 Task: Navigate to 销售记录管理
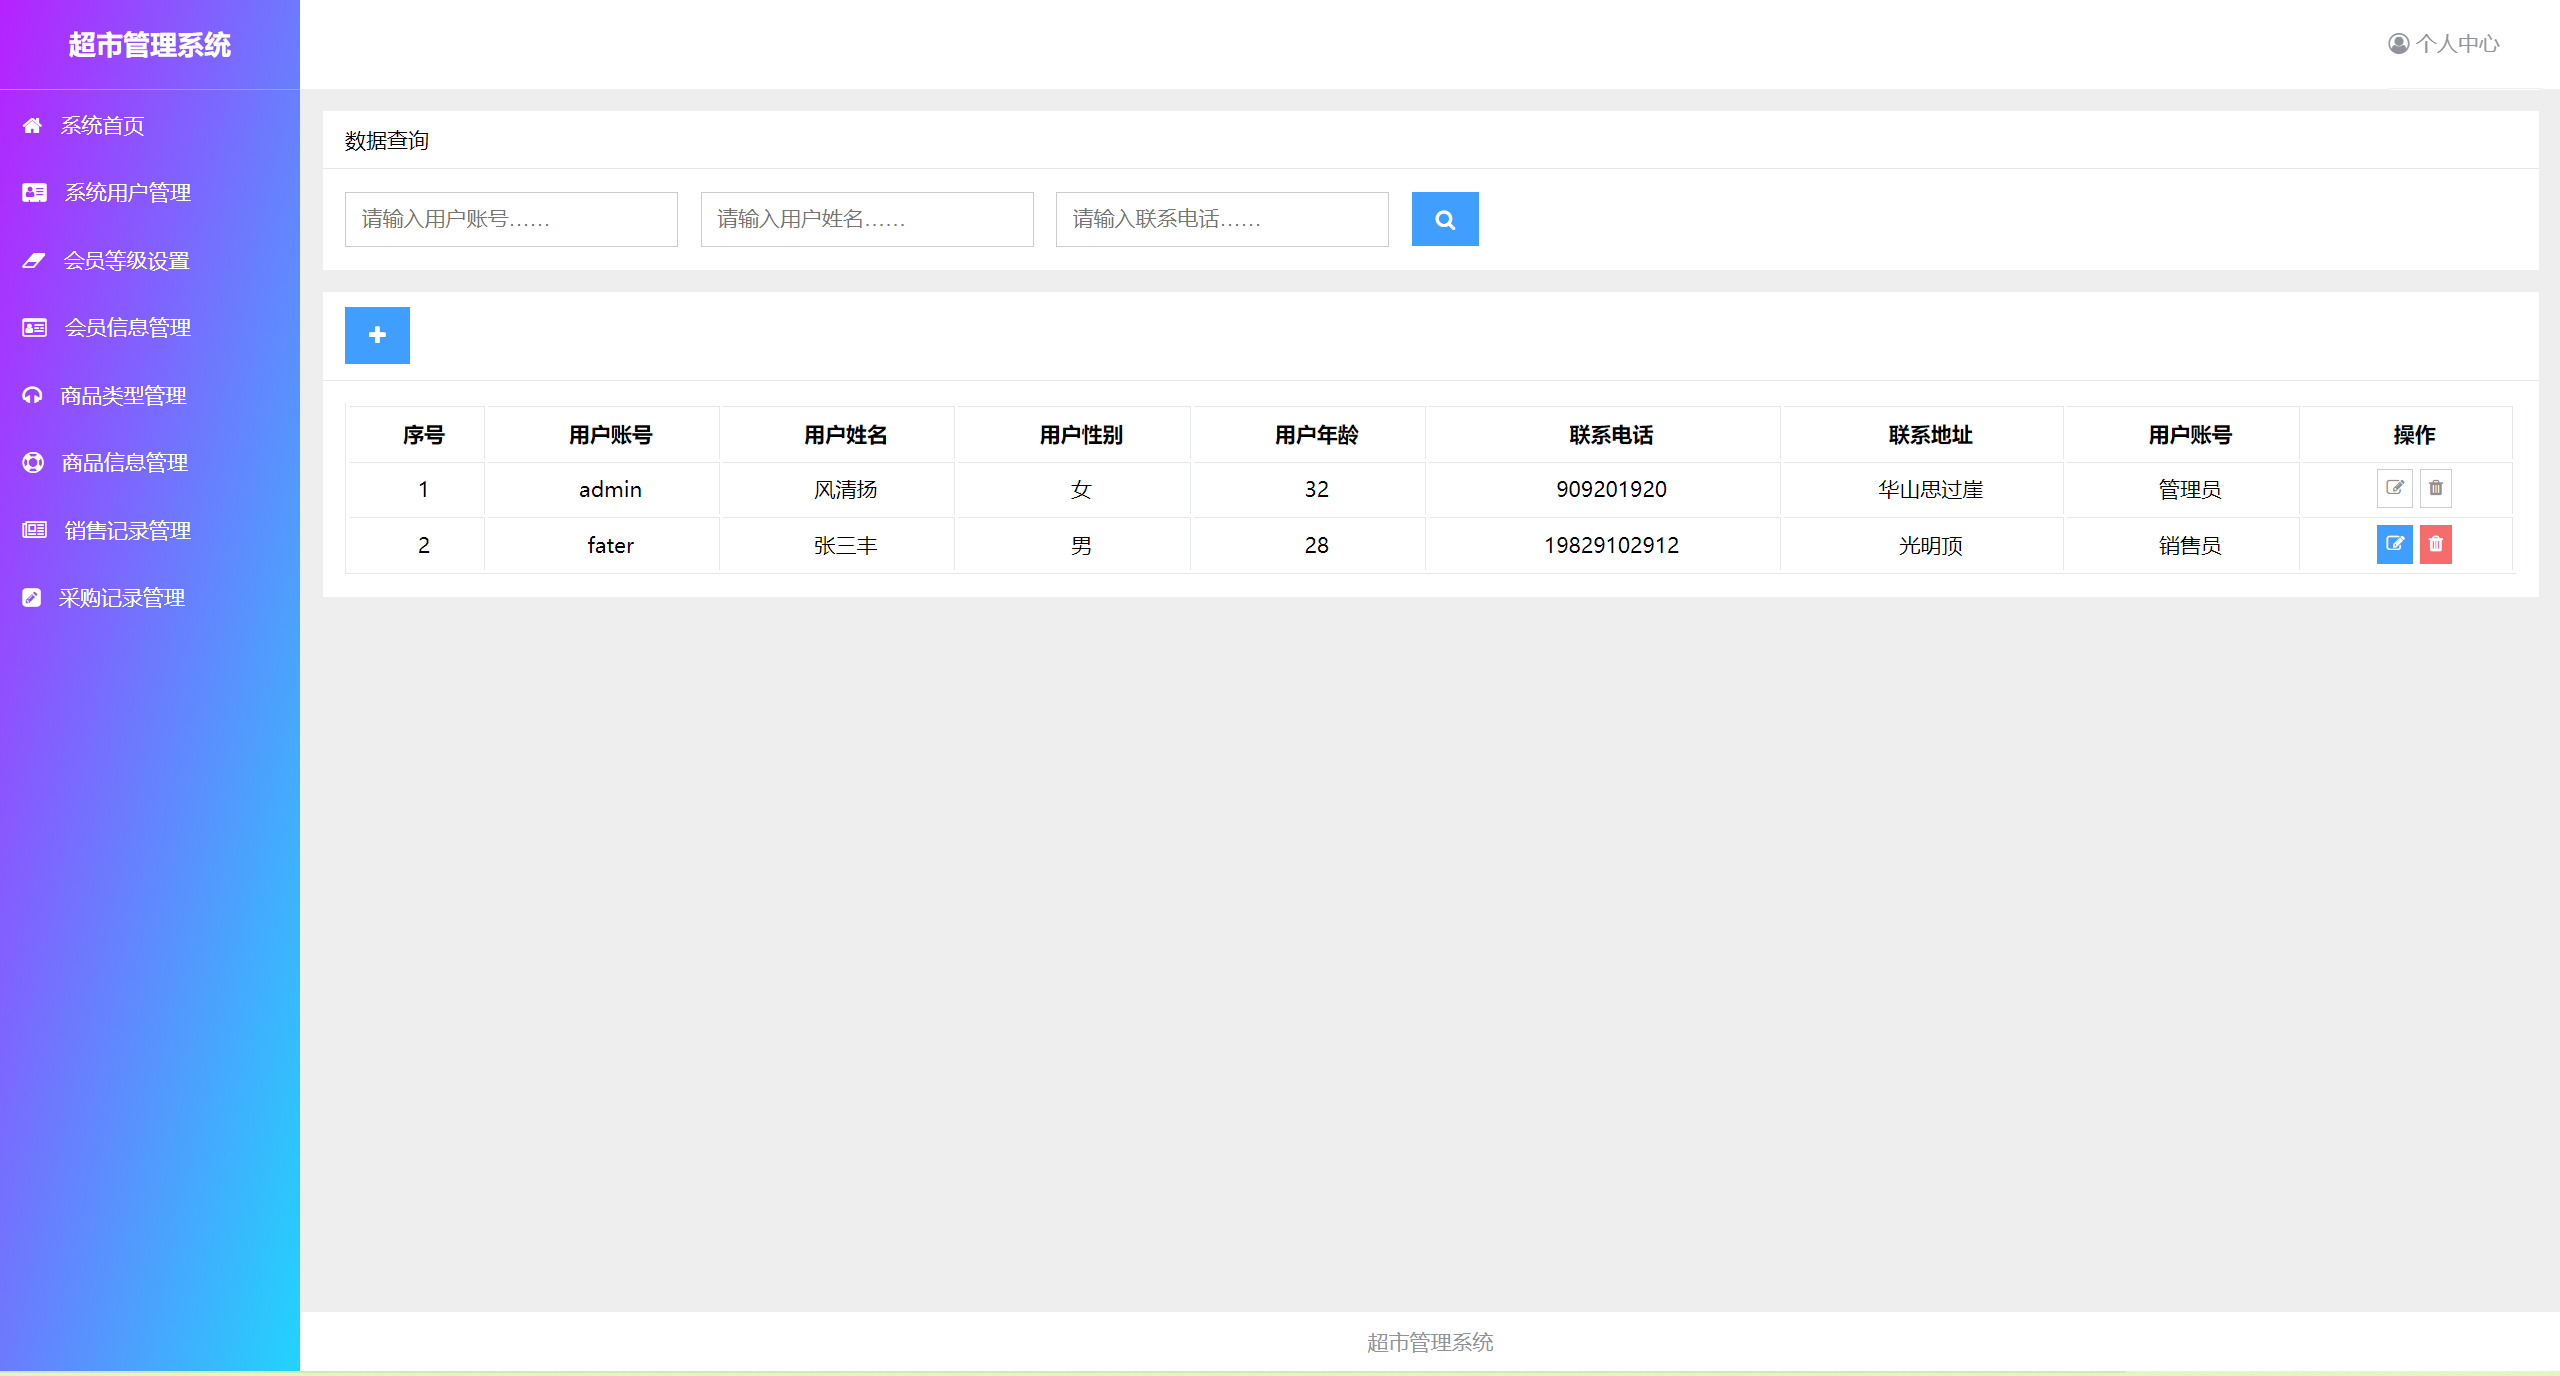coord(127,531)
